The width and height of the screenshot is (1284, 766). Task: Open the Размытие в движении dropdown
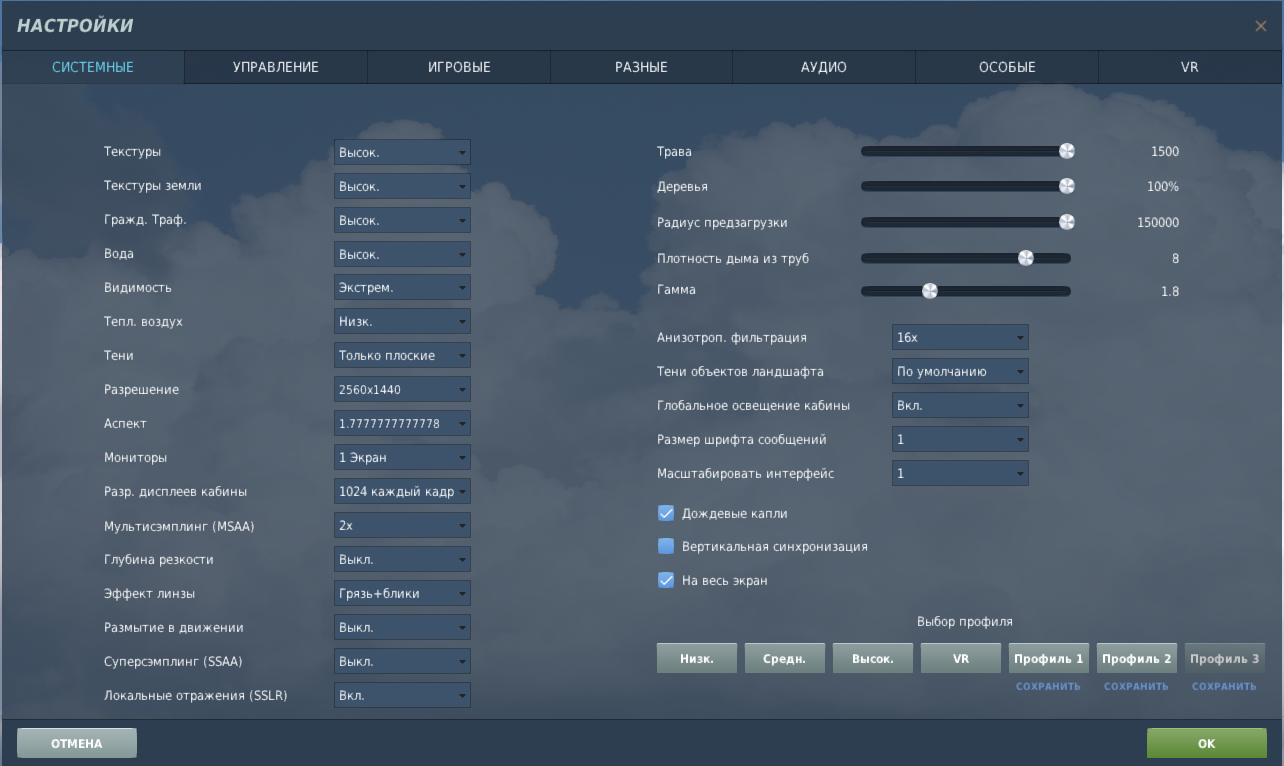(x=402, y=628)
